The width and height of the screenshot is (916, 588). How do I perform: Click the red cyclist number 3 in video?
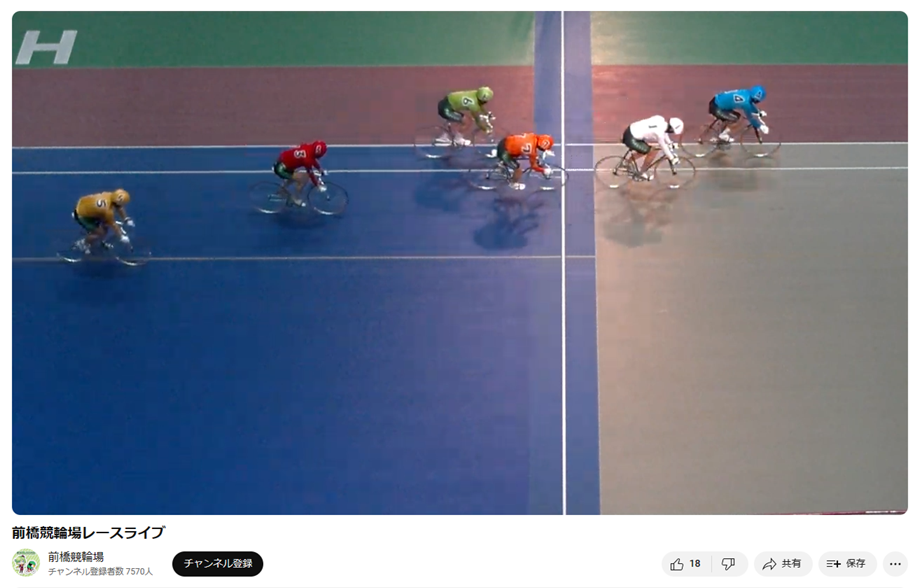(299, 177)
